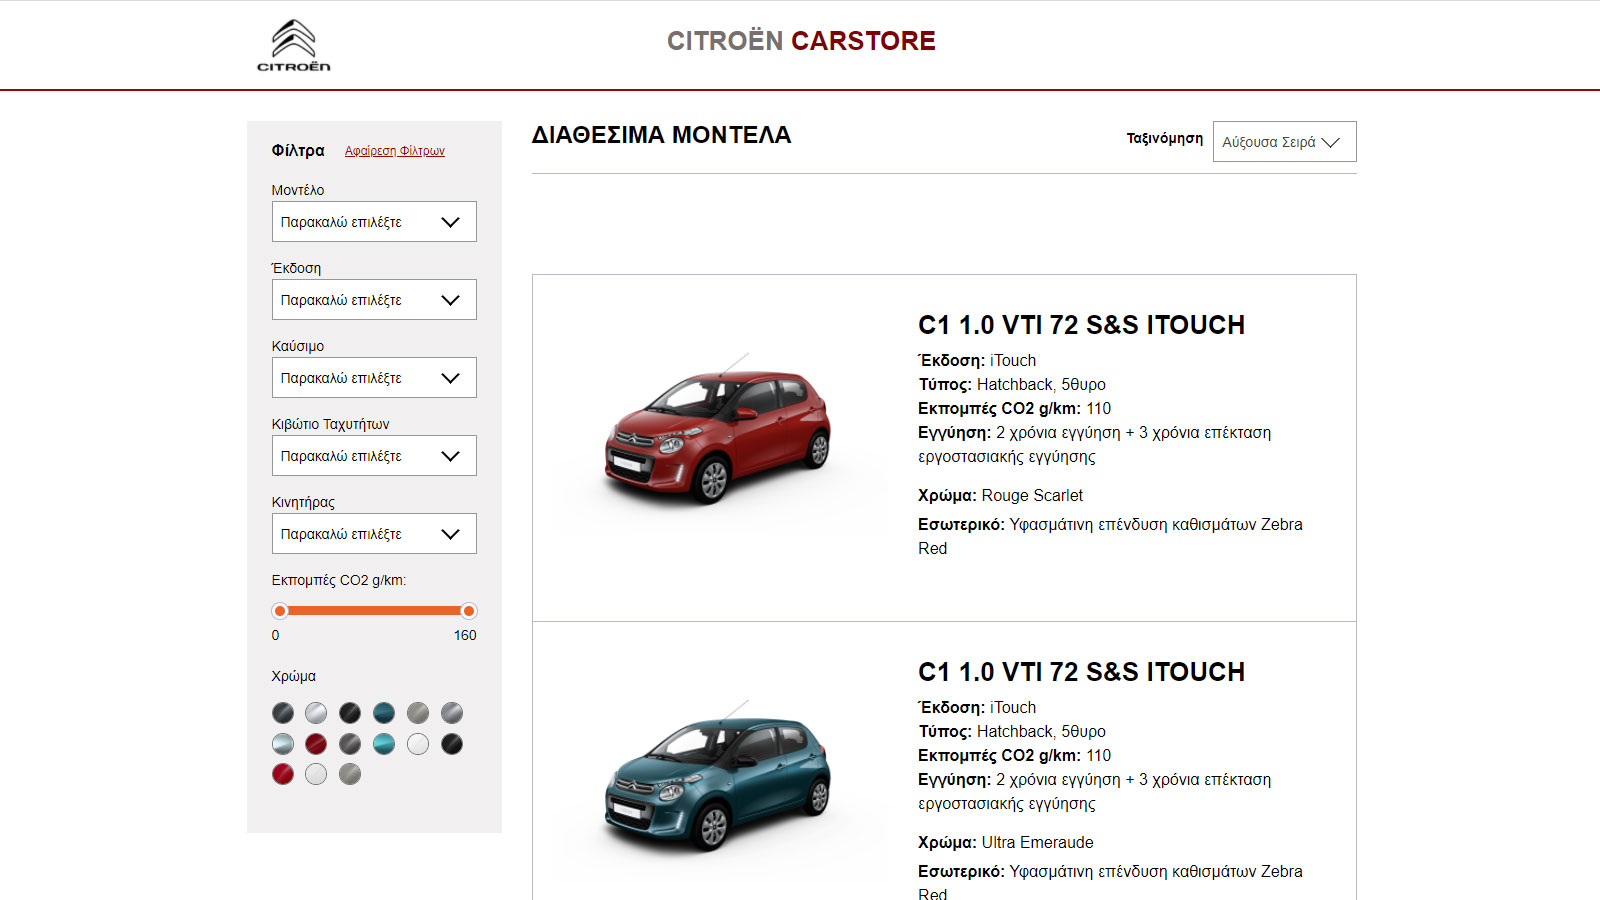Expand the Κιβώτιο Ταχυτήτων dropdown
Screen dimensions: 1600x900
click(374, 456)
